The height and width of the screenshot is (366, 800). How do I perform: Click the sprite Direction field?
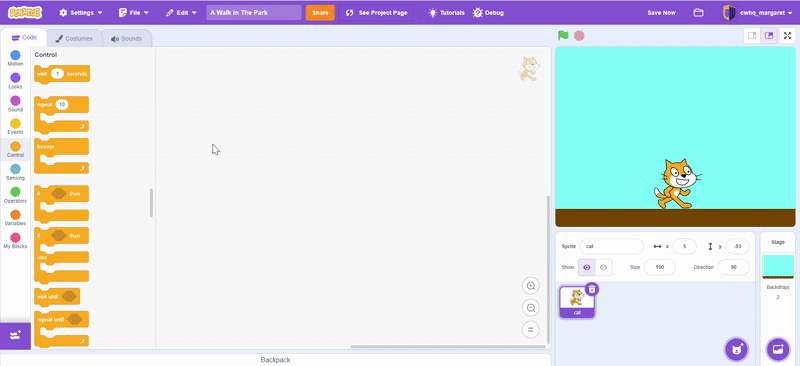coord(733,267)
